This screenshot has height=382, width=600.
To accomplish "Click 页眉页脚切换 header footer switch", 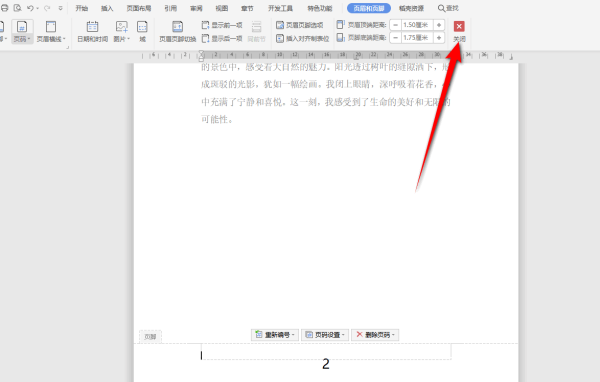I will pos(178,31).
